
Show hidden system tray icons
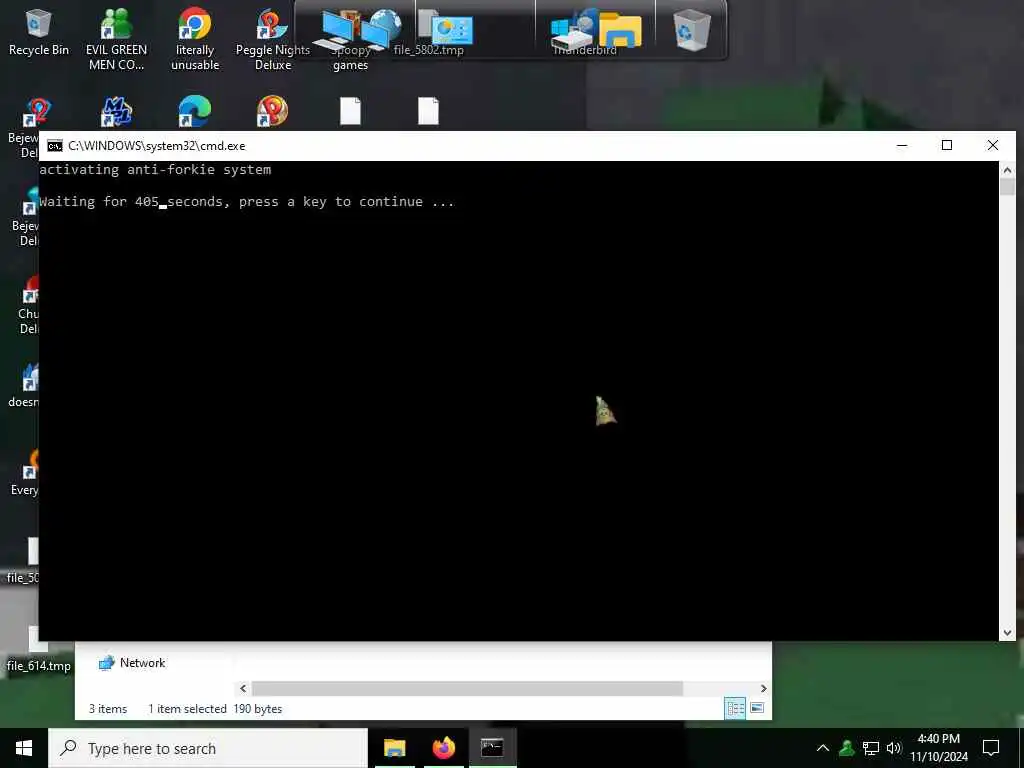(823, 748)
